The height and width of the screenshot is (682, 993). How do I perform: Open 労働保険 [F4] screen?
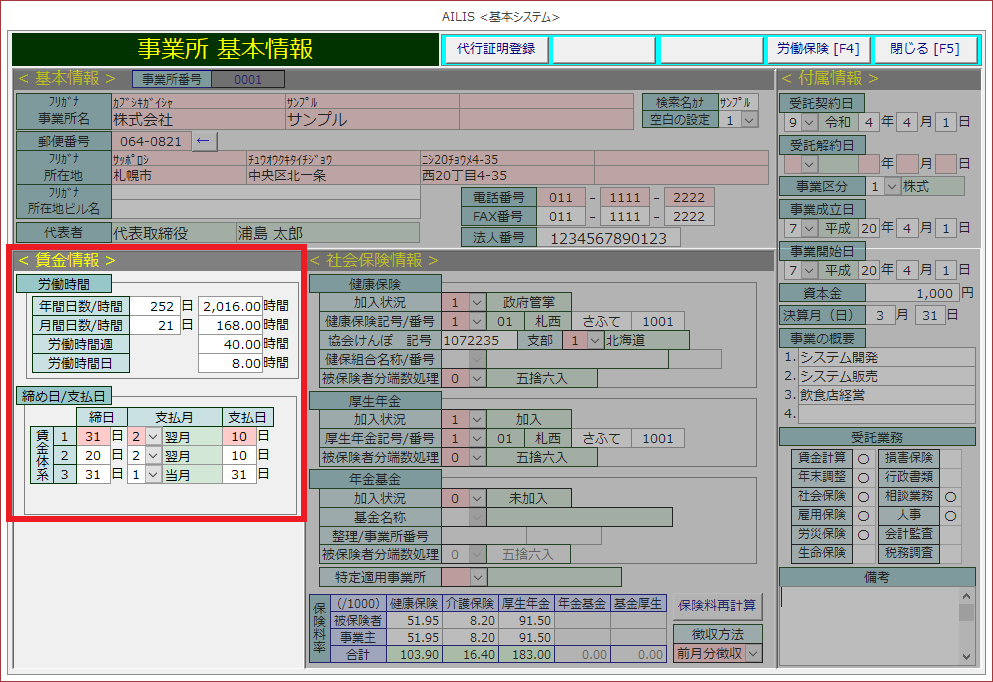pos(817,49)
